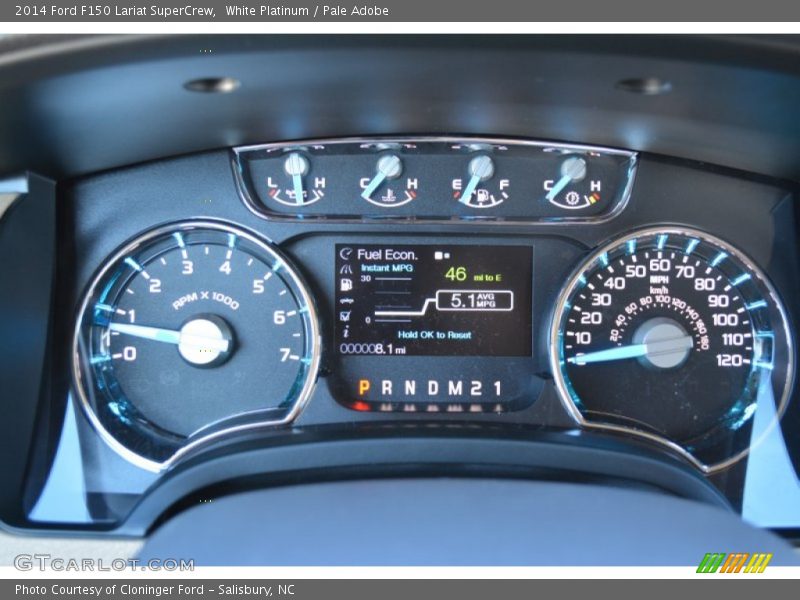The height and width of the screenshot is (600, 800).
Task: Click the truck/towing sidebar icon
Action: [x=346, y=299]
